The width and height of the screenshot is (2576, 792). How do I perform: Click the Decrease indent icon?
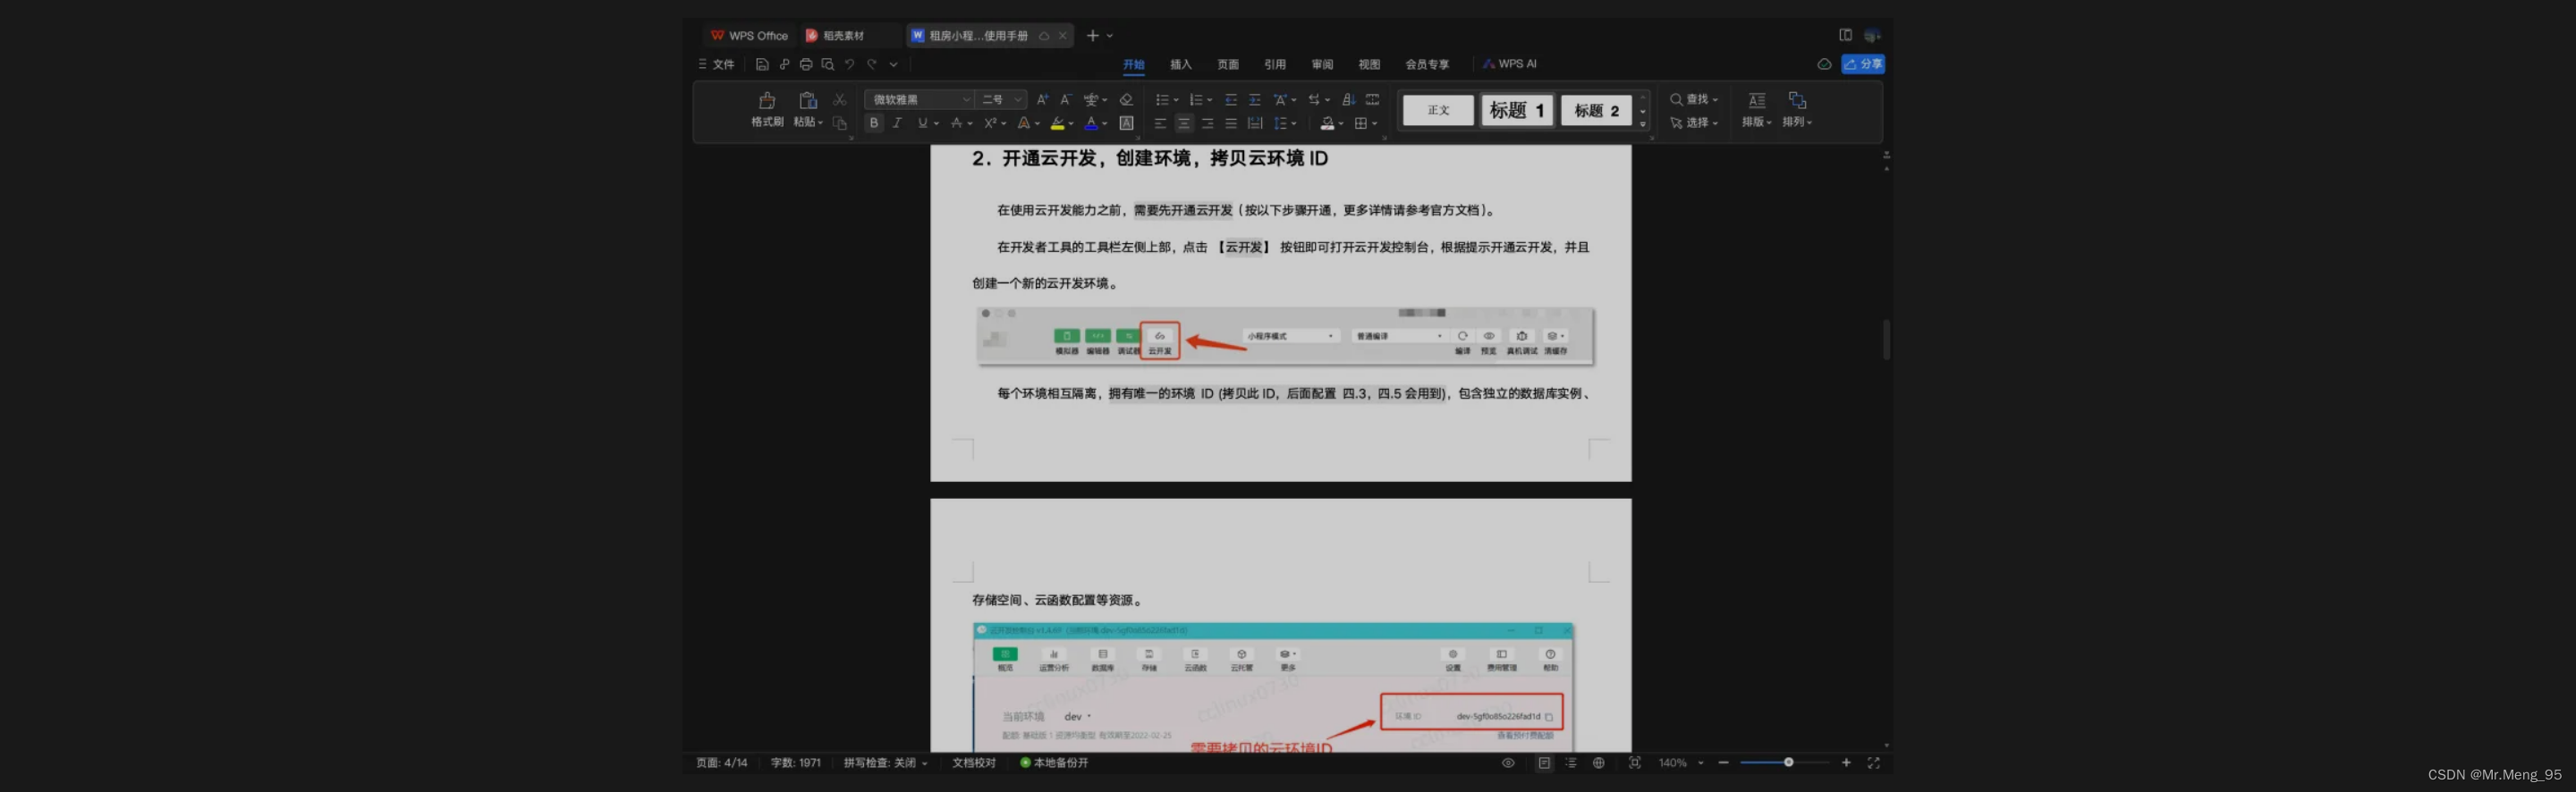pyautogui.click(x=1231, y=99)
